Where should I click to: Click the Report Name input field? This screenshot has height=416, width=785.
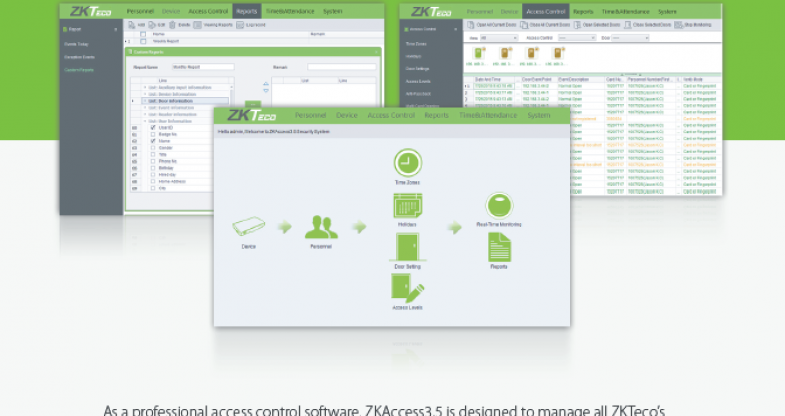202,67
